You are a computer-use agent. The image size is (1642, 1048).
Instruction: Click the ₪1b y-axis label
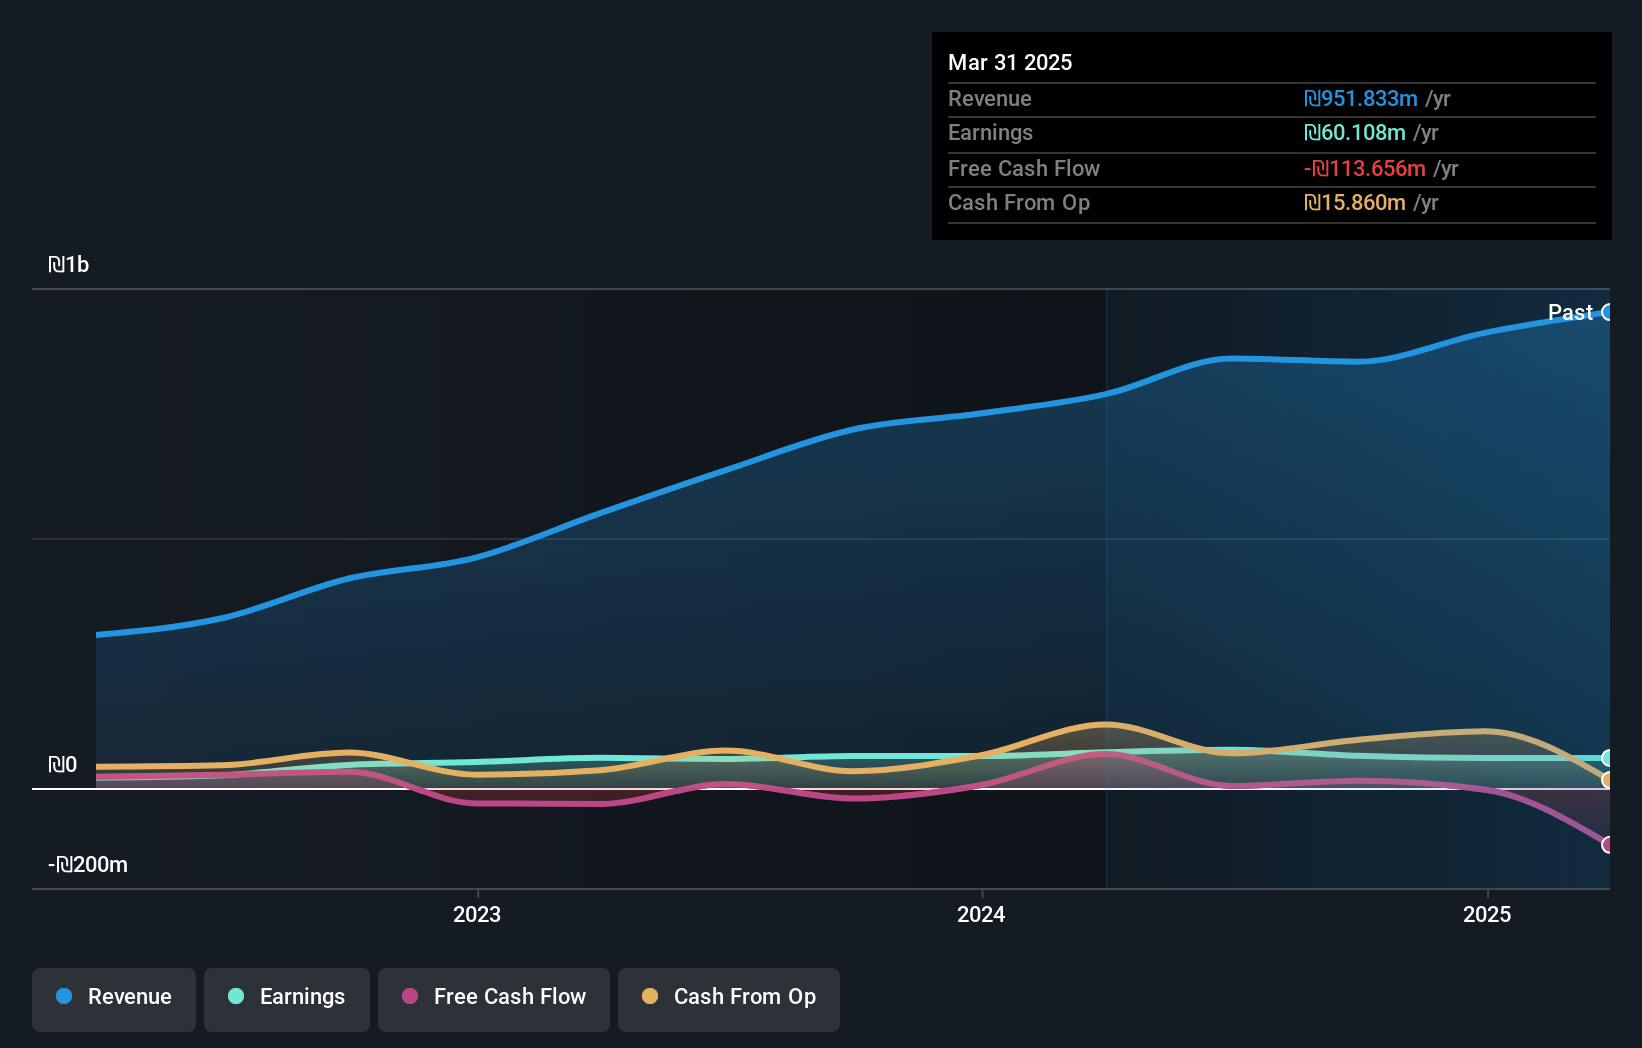coord(69,264)
